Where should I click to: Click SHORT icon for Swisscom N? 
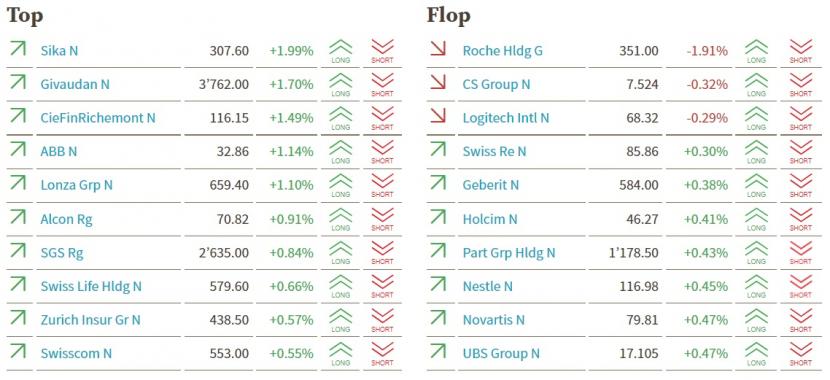(x=382, y=354)
